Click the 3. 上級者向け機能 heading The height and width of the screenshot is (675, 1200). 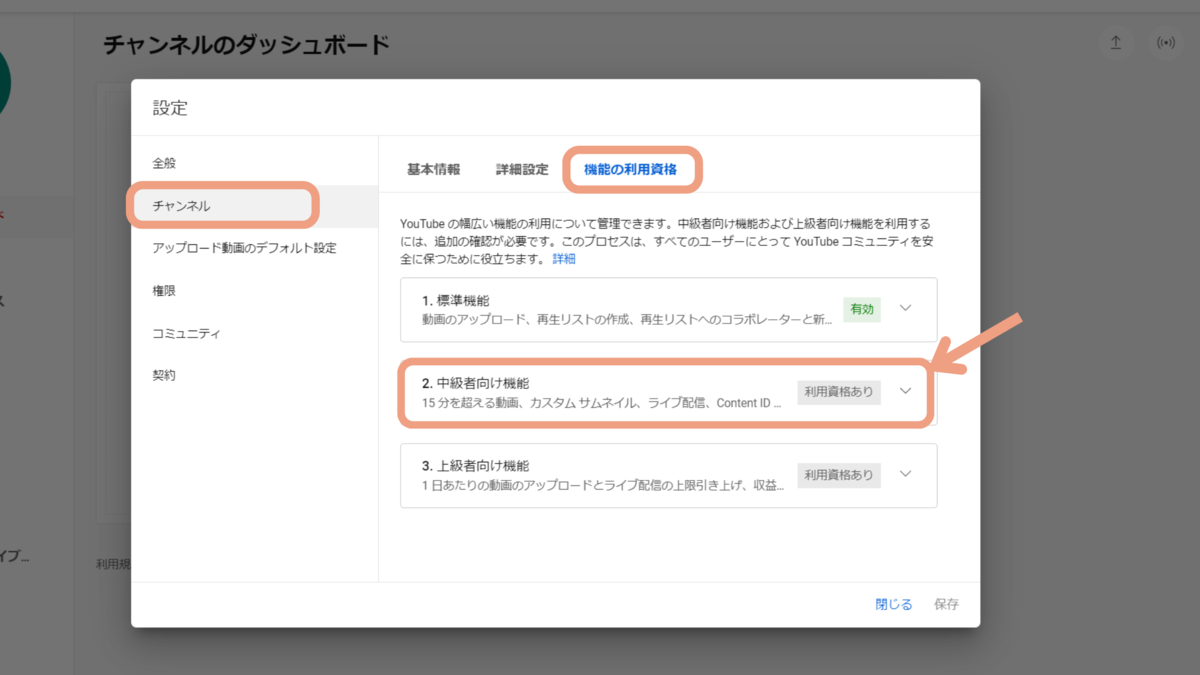(475, 466)
